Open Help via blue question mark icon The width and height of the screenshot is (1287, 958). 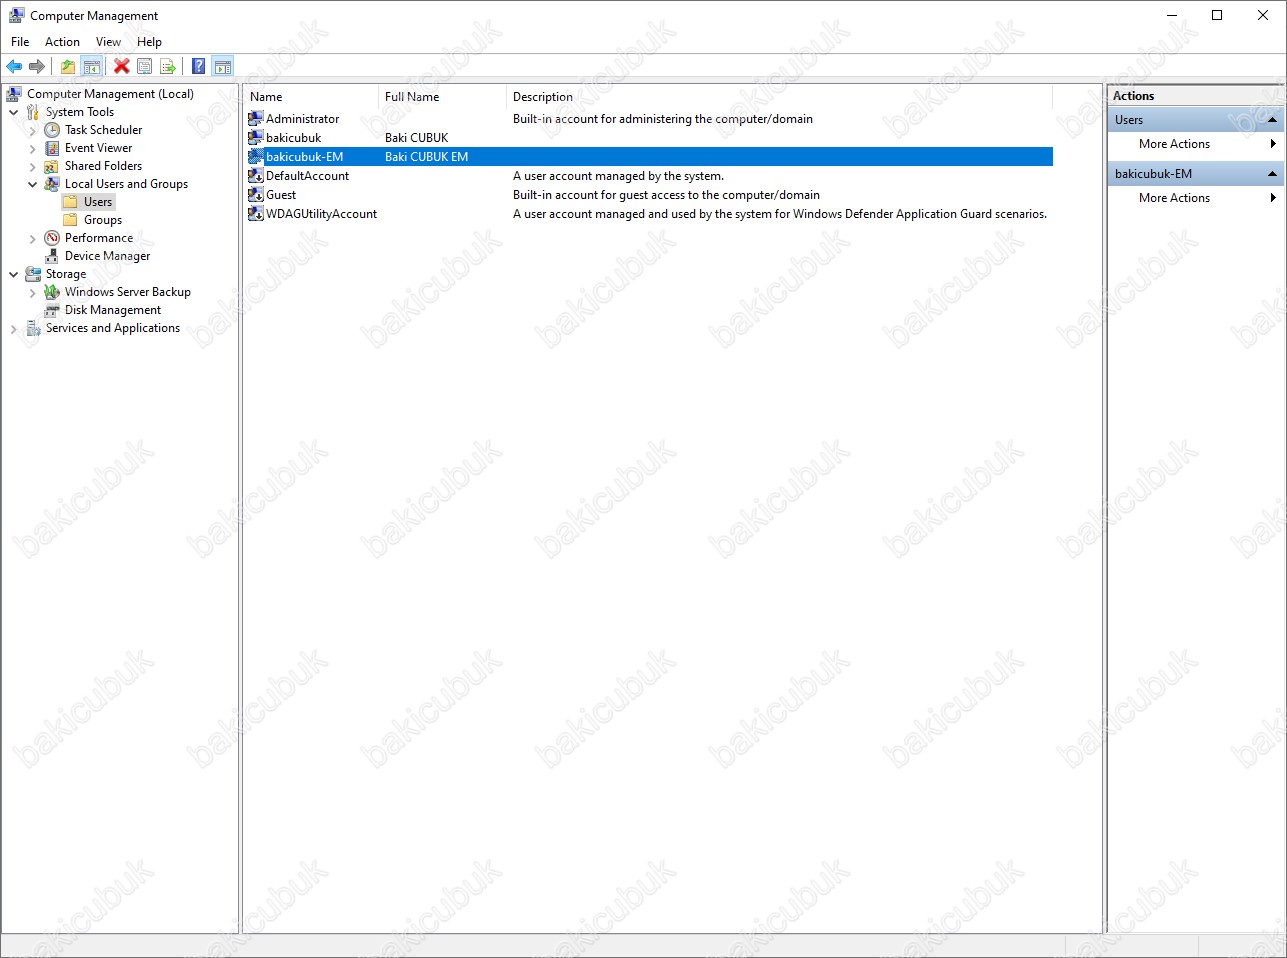pyautogui.click(x=198, y=67)
